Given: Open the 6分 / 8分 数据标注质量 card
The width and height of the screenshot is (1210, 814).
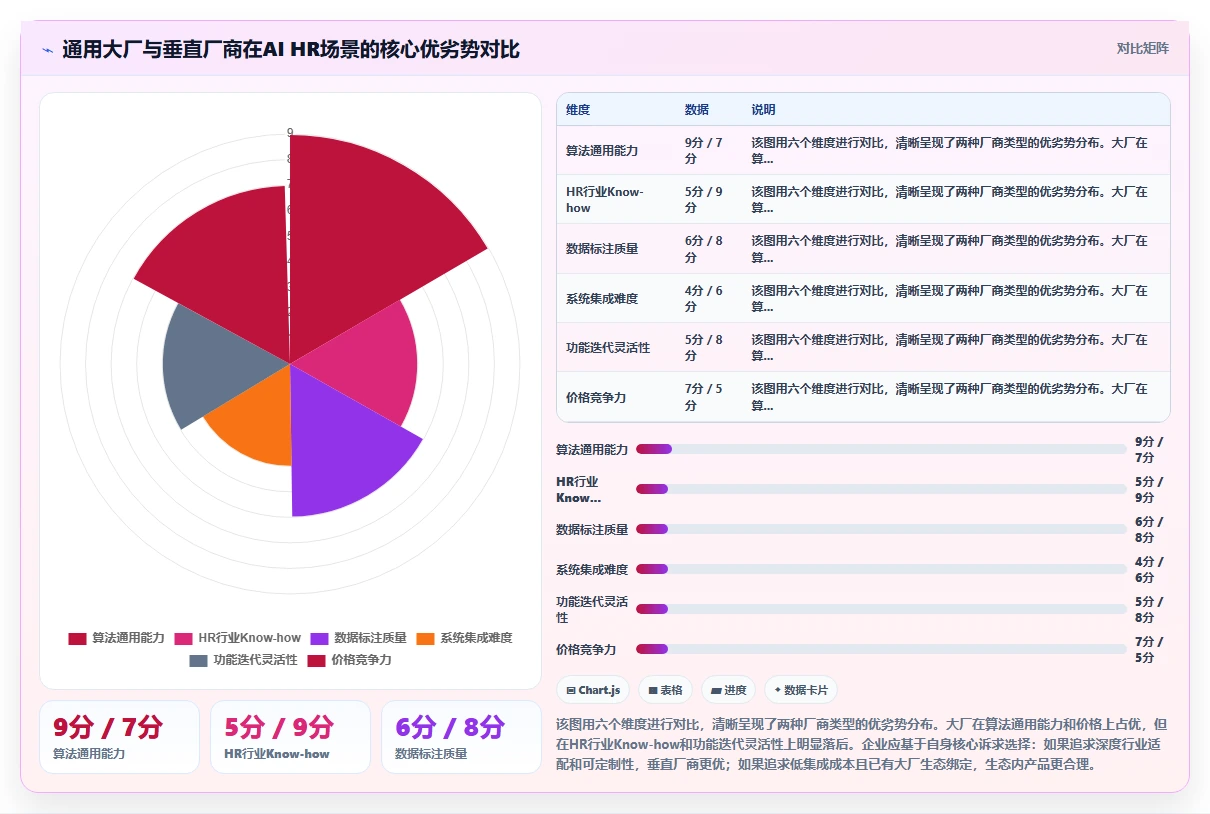Looking at the screenshot, I should [461, 737].
